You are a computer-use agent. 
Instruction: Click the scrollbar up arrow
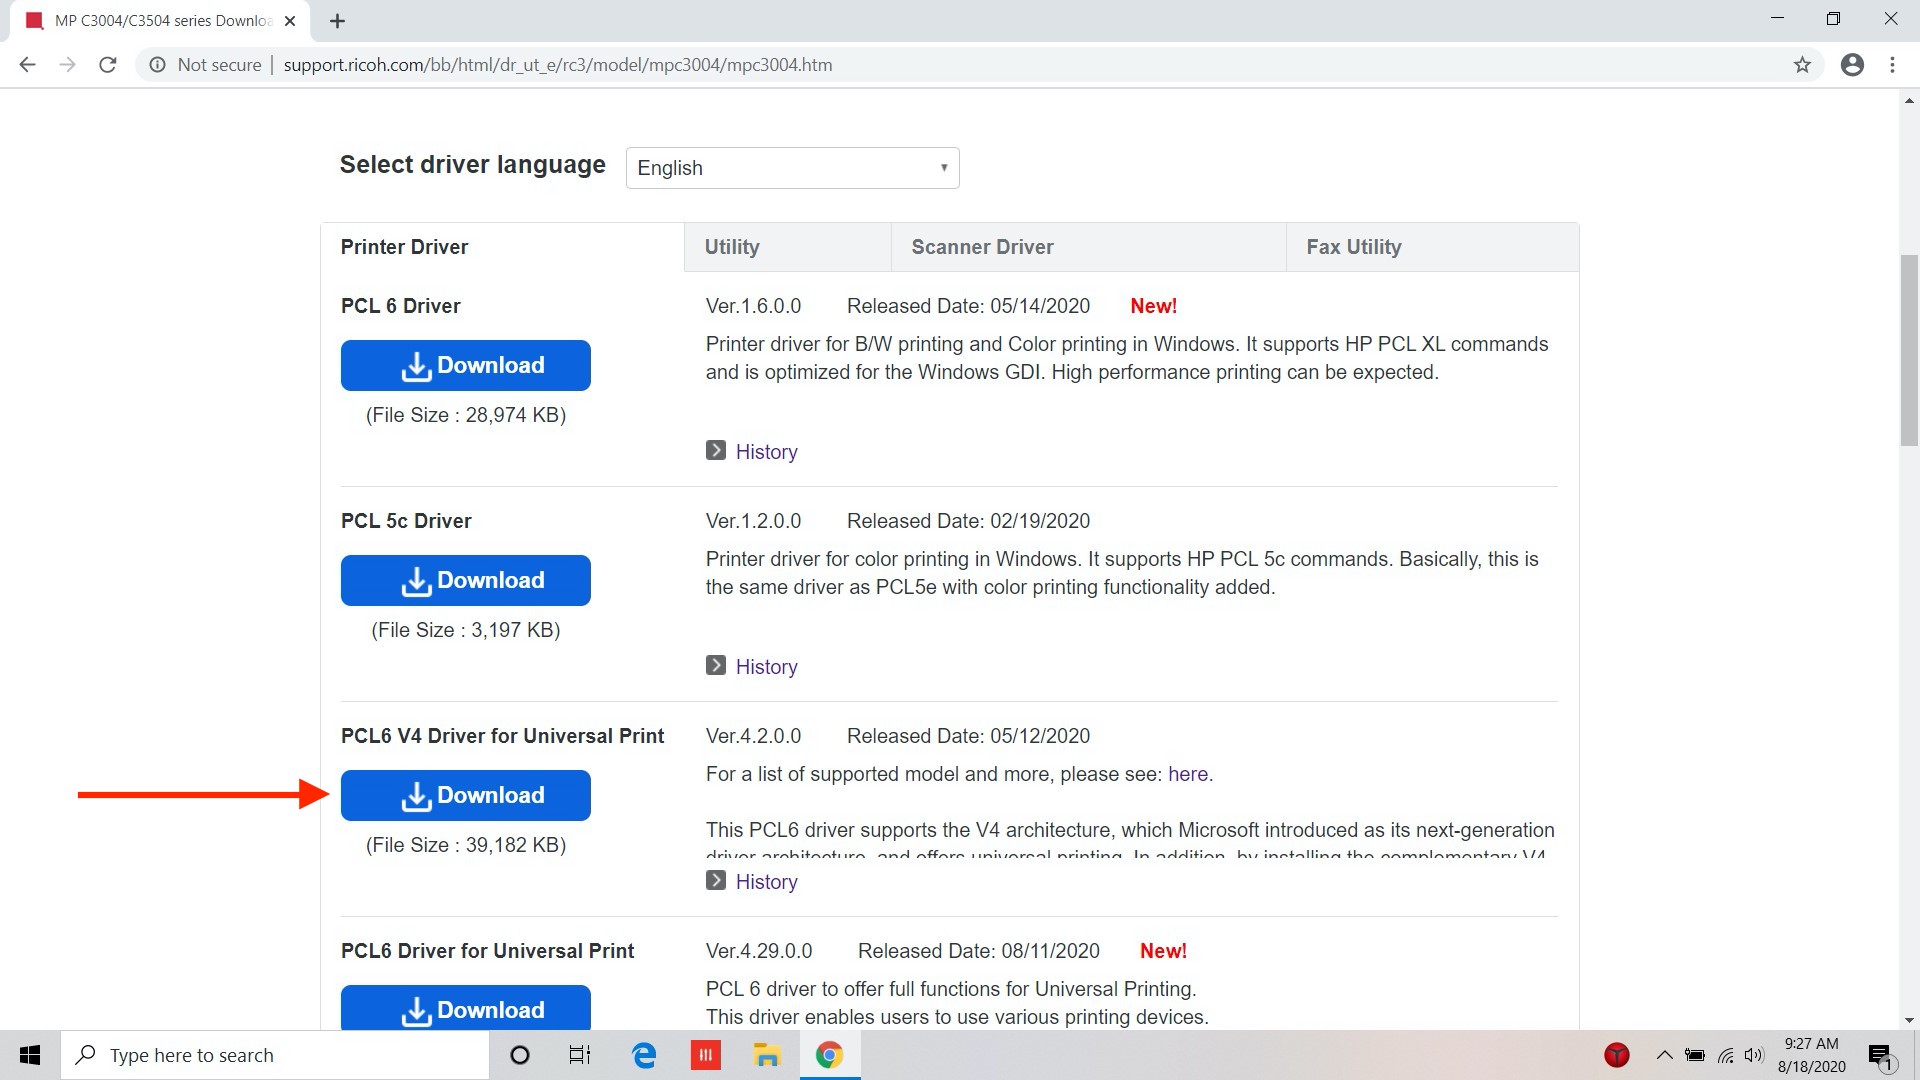(x=1909, y=101)
